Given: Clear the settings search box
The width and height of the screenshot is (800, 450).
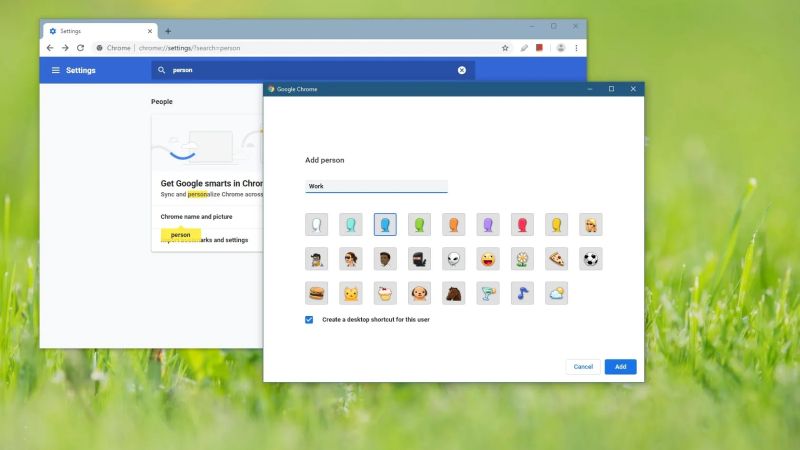Looking at the screenshot, I should point(462,70).
